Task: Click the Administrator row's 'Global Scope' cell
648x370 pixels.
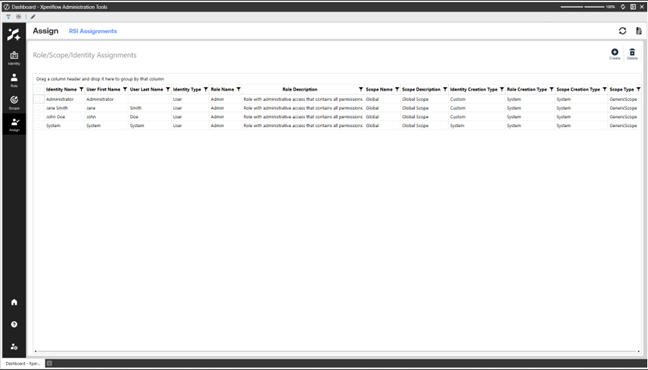Action: pos(415,99)
